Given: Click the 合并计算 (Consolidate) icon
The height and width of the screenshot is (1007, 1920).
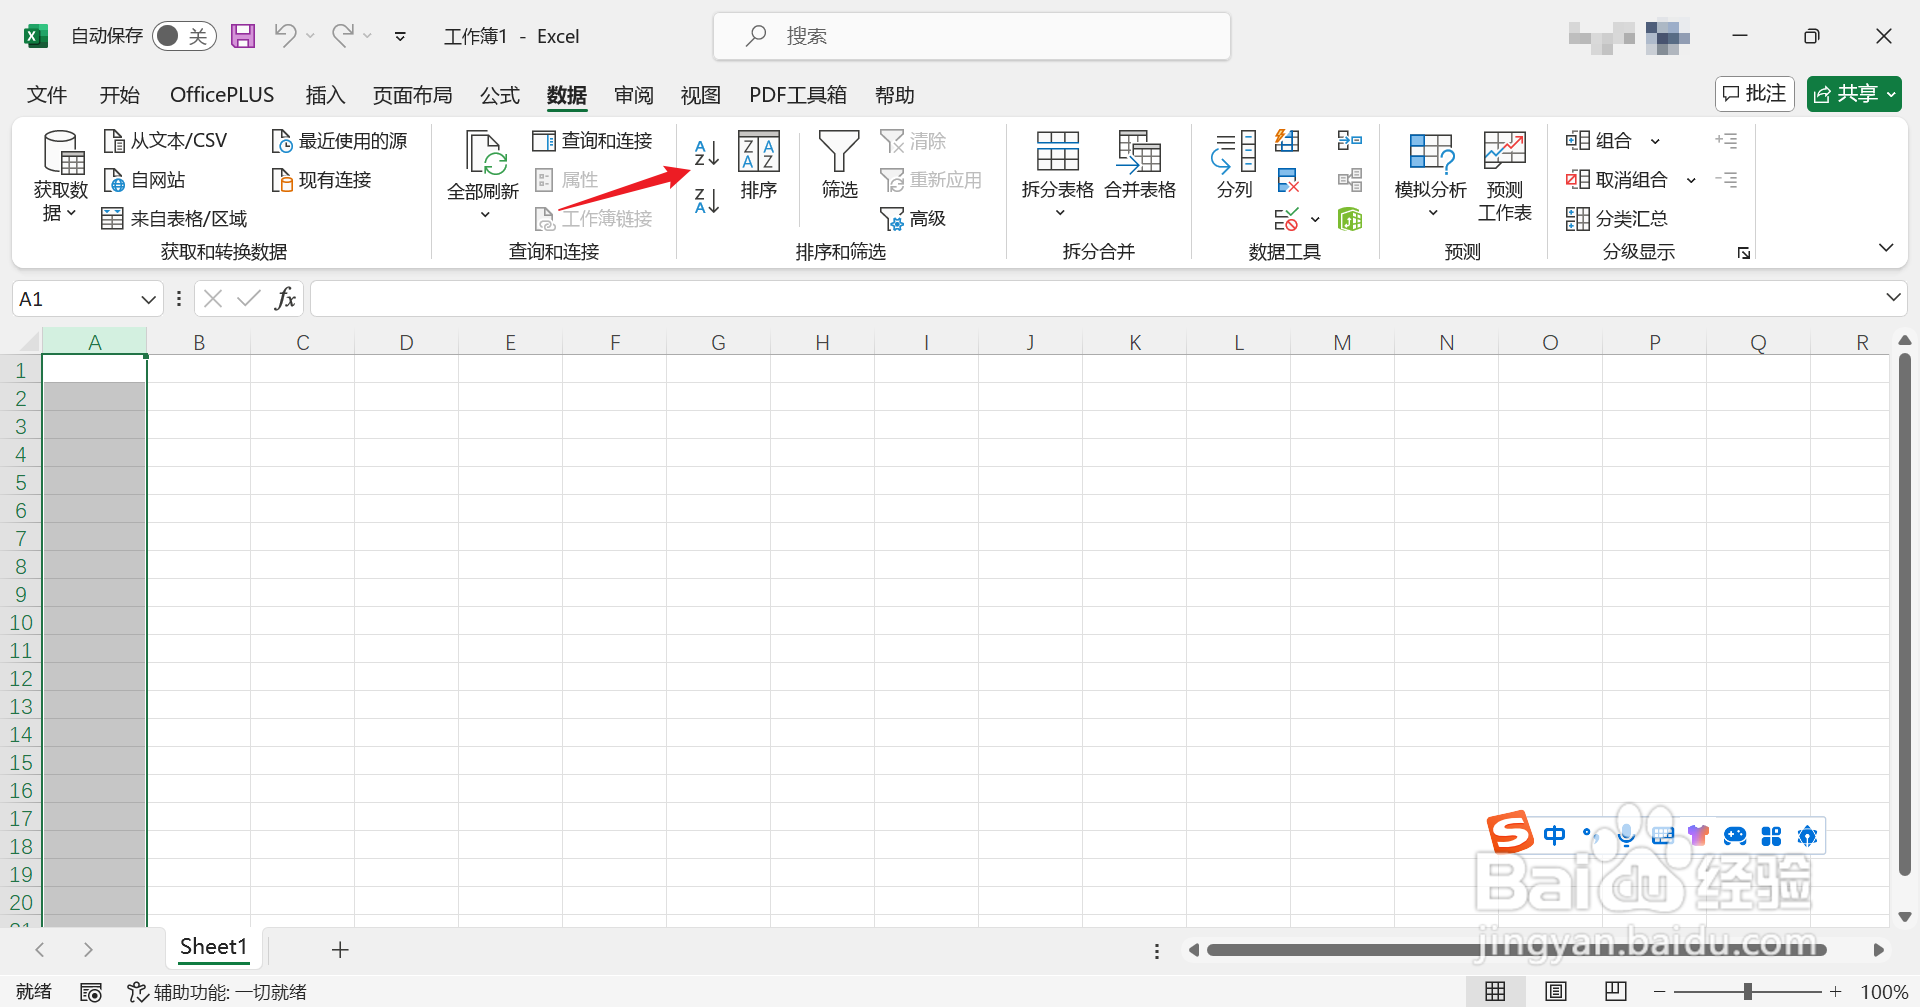Looking at the screenshot, I should click(1350, 140).
